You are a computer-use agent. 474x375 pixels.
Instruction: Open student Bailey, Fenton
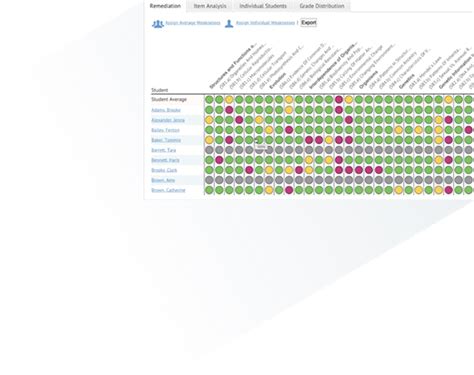[x=165, y=130]
